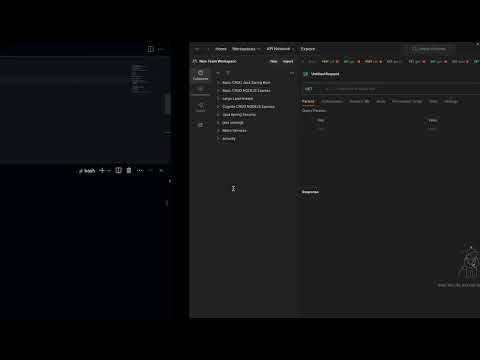The image size is (480, 360).
Task: Click the close panel icon in VS Code terminal
Action: (x=161, y=171)
